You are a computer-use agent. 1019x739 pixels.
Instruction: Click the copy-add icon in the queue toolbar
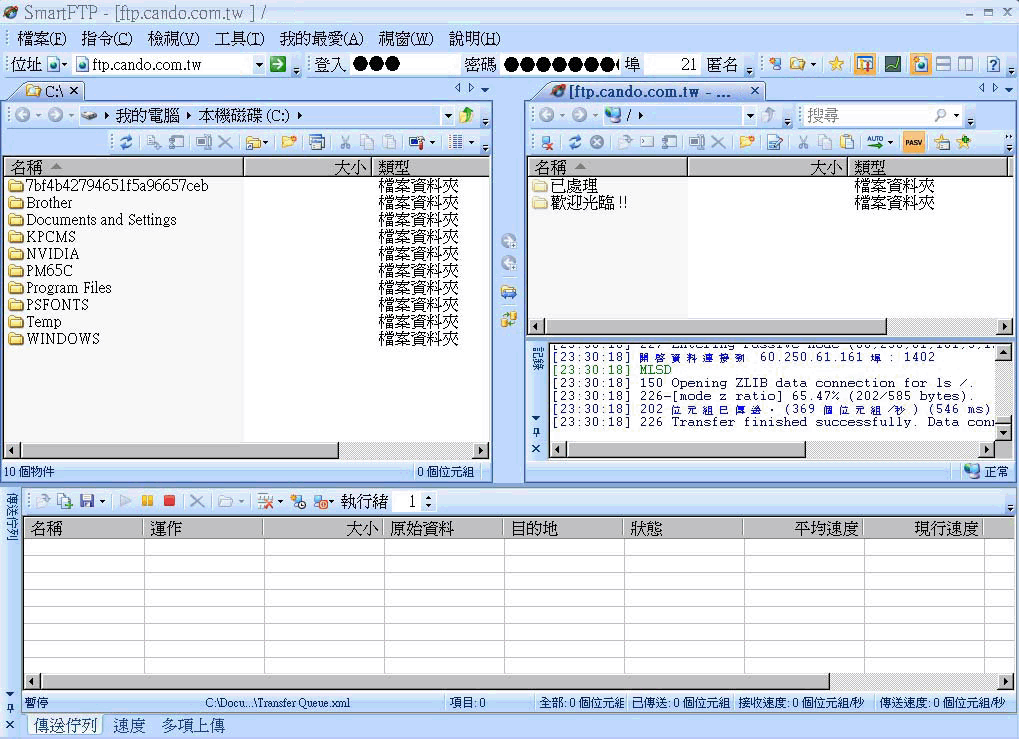click(x=64, y=500)
